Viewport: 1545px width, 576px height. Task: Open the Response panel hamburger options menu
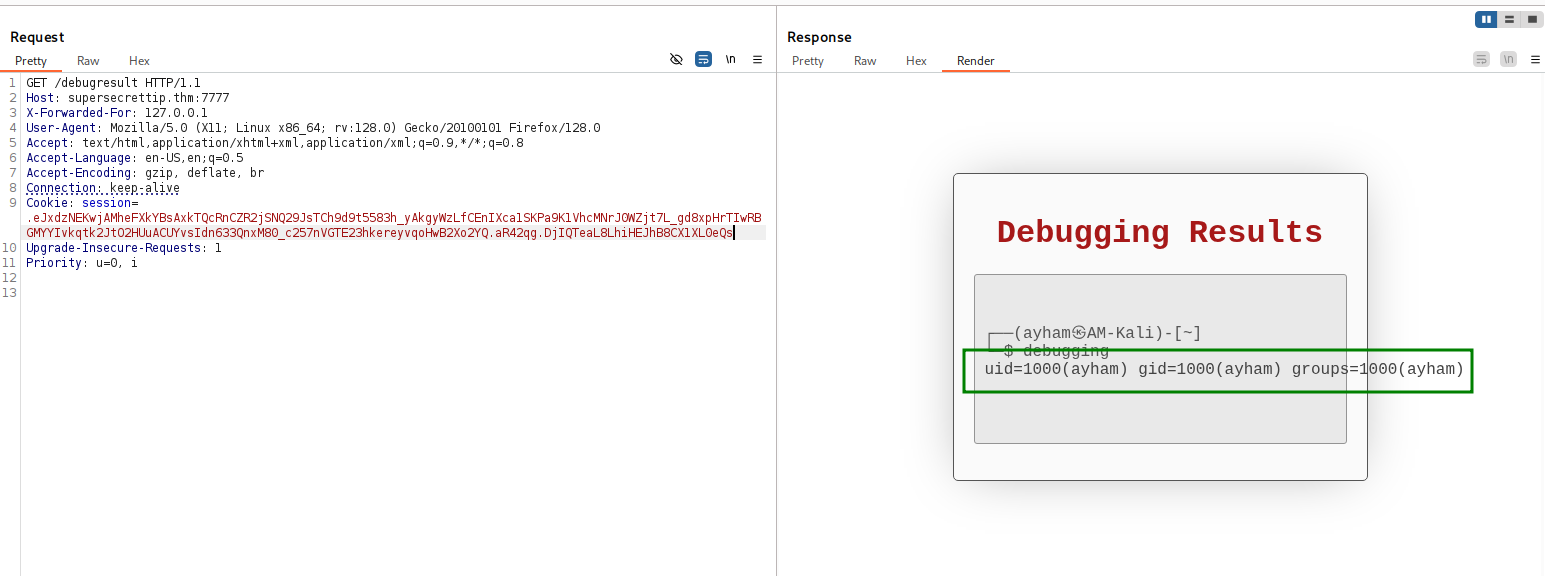(x=1534, y=60)
